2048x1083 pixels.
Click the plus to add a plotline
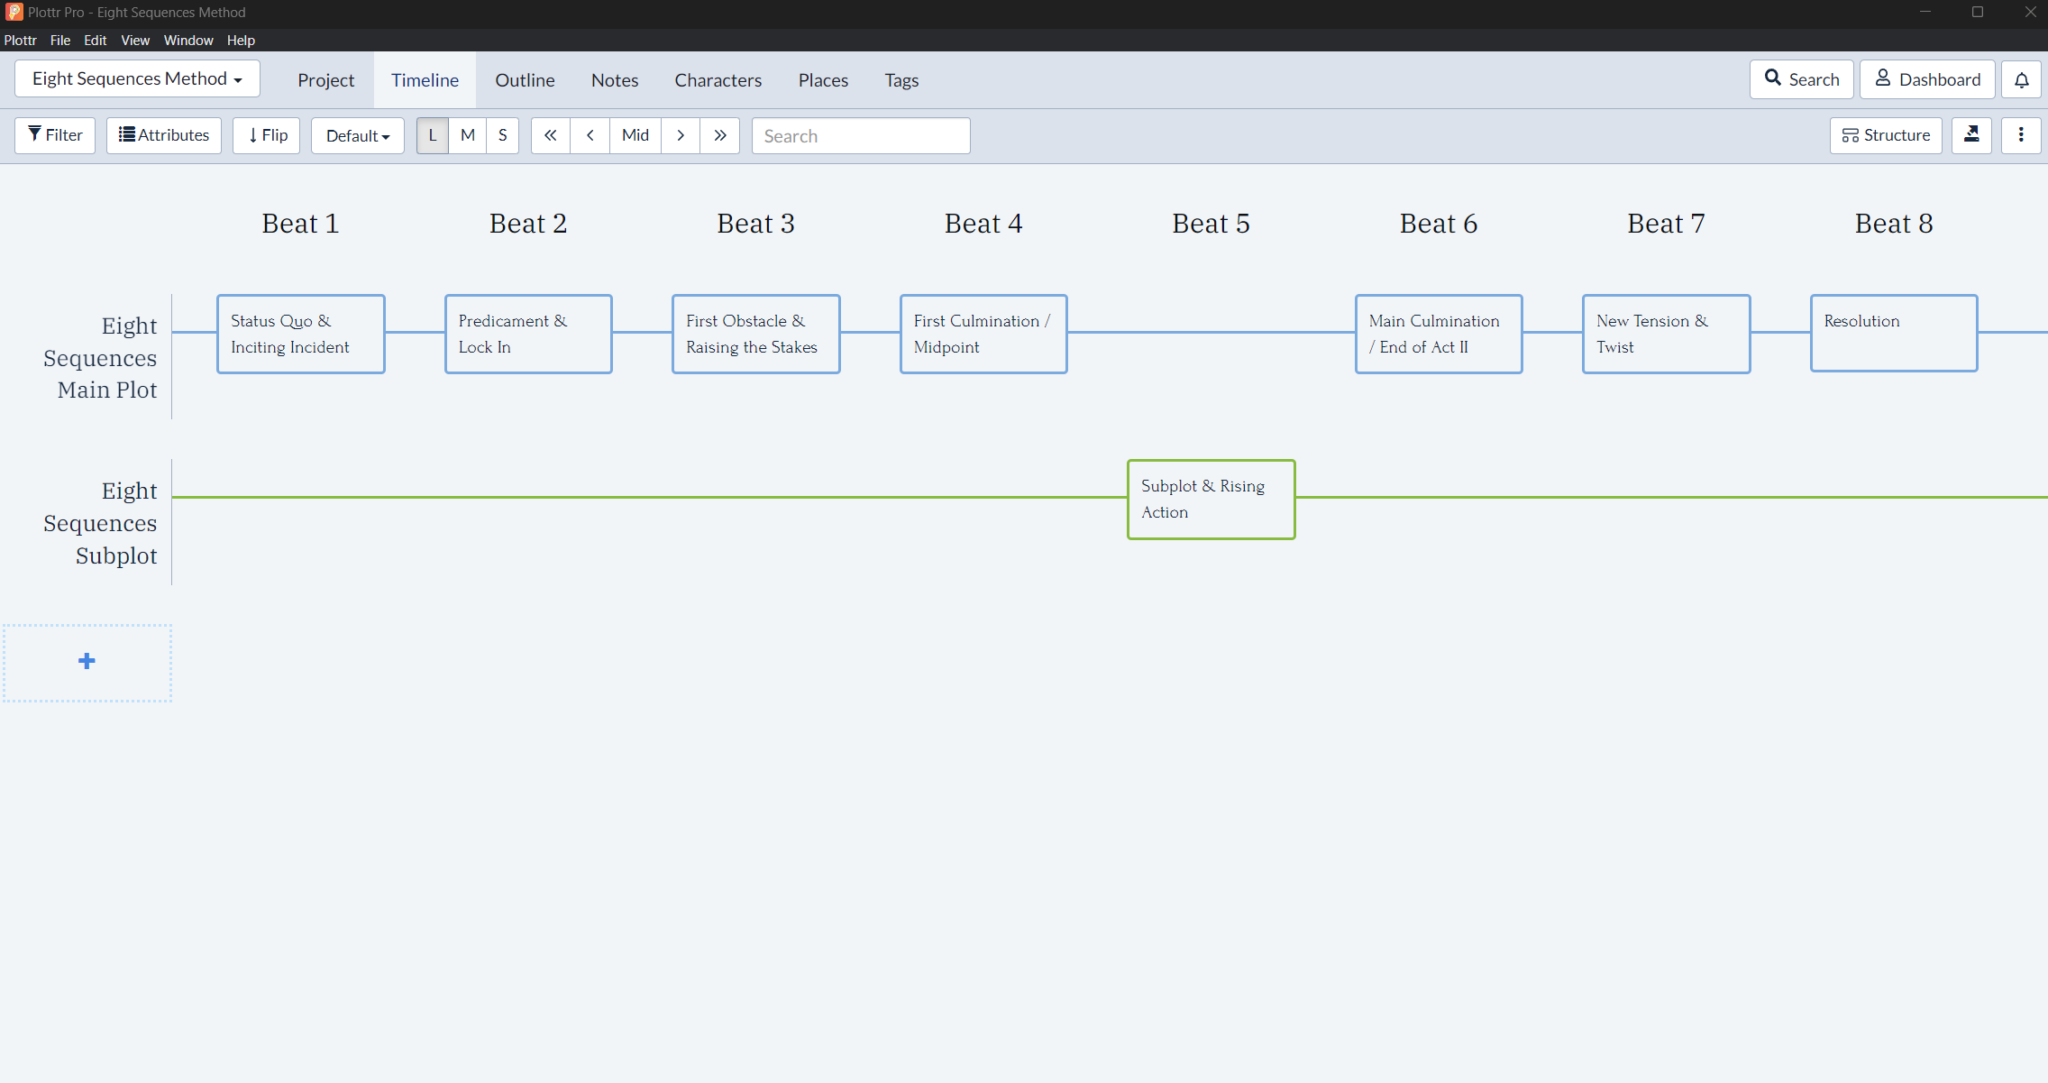pos(87,662)
